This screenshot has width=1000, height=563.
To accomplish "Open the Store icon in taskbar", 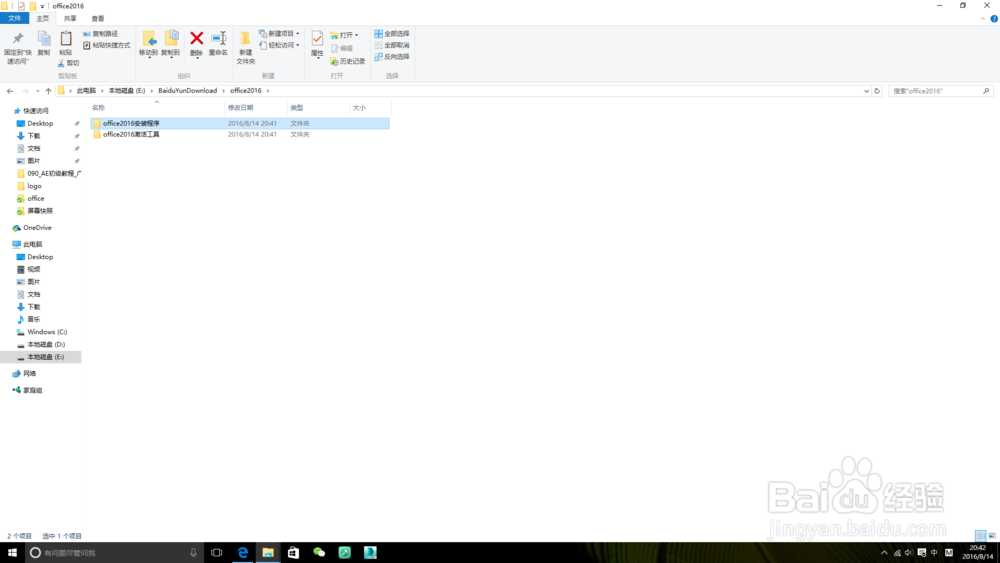I will point(293,553).
